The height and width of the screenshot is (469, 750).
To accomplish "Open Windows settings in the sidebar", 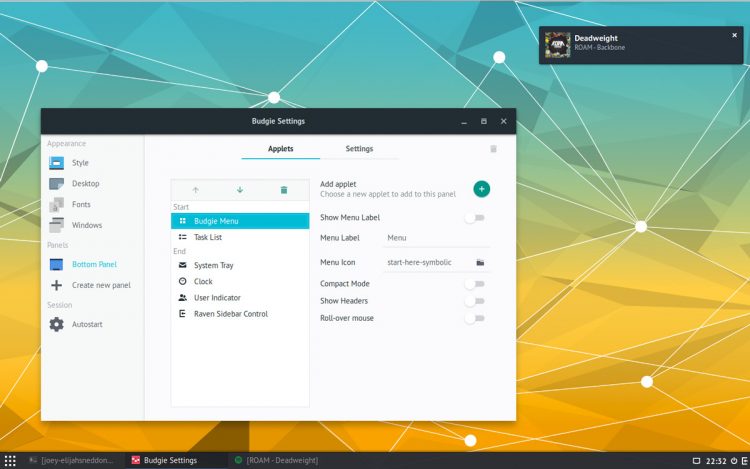I will click(87, 225).
